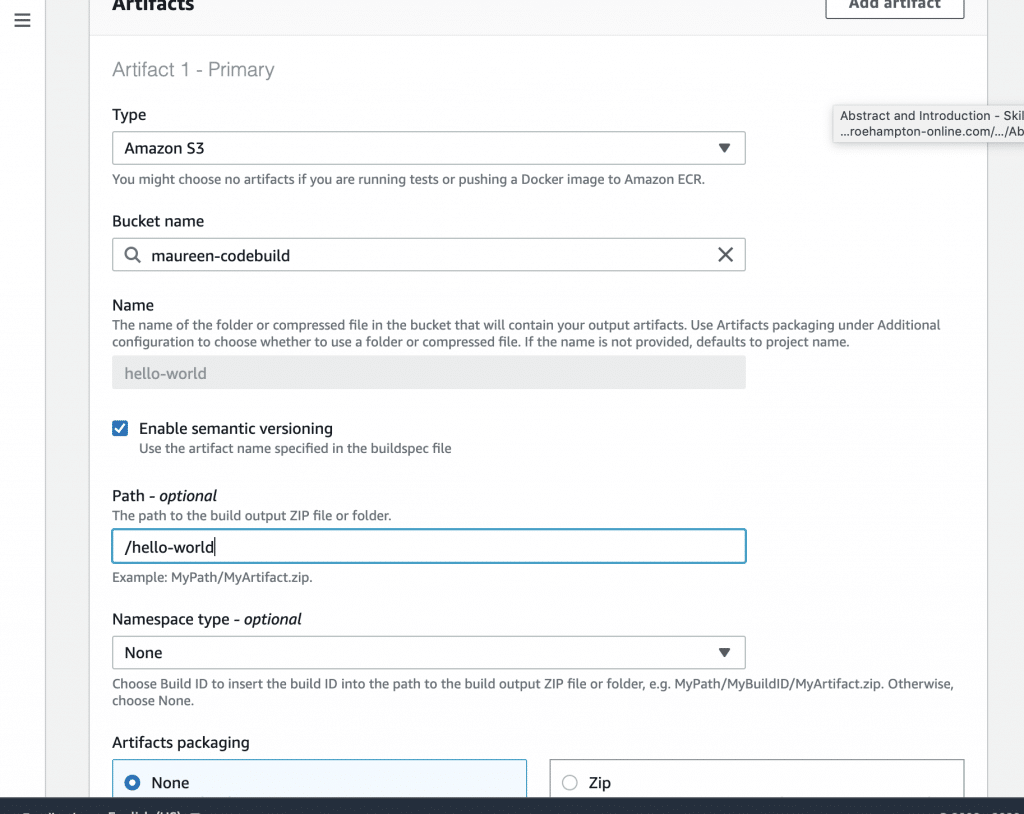Click the None packaging option card label
This screenshot has width=1024, height=814.
point(170,783)
